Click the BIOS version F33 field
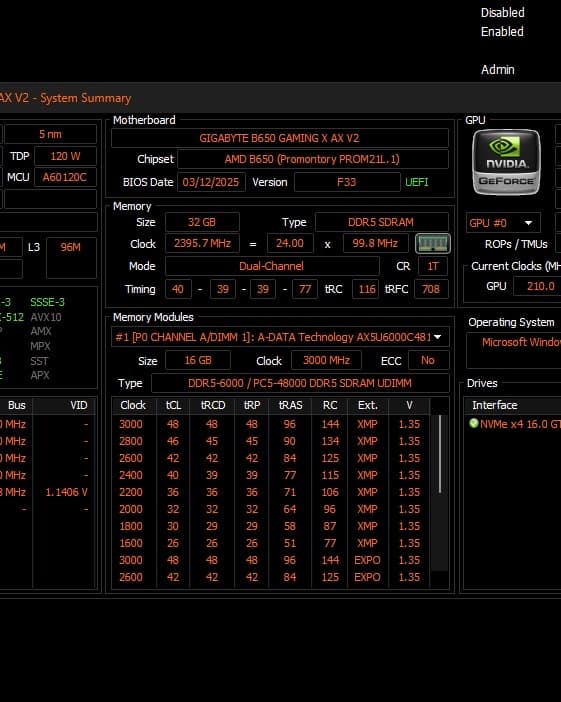Screen dimensions: 561x702 point(347,182)
